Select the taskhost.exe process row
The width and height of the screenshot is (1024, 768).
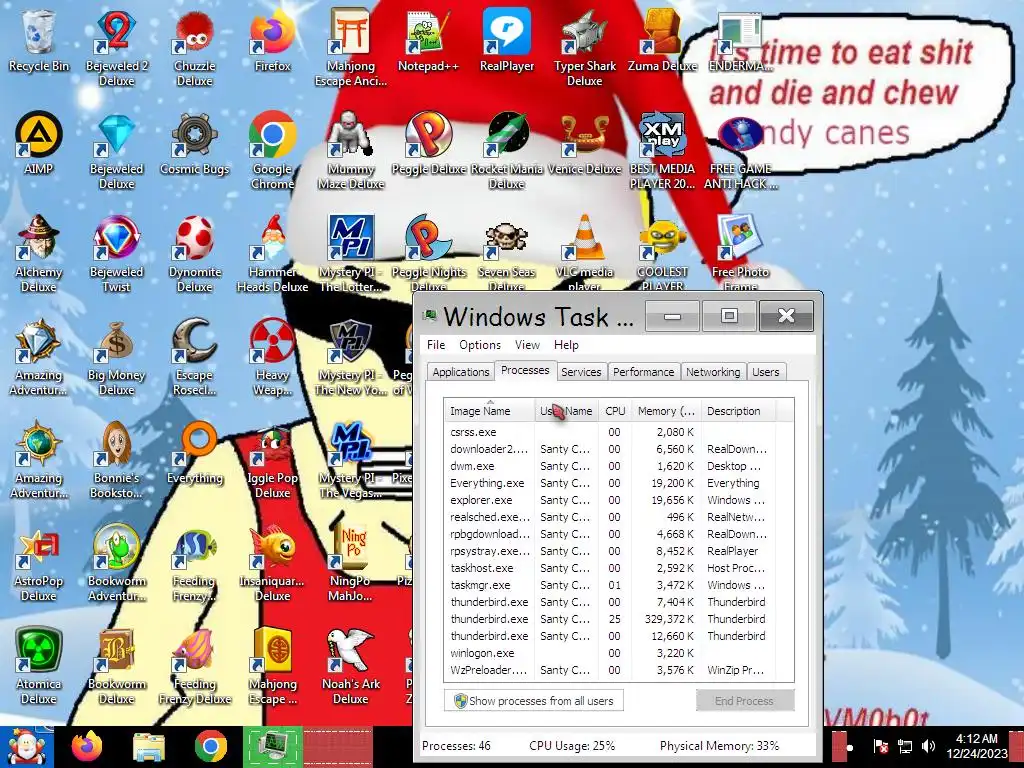(618, 568)
